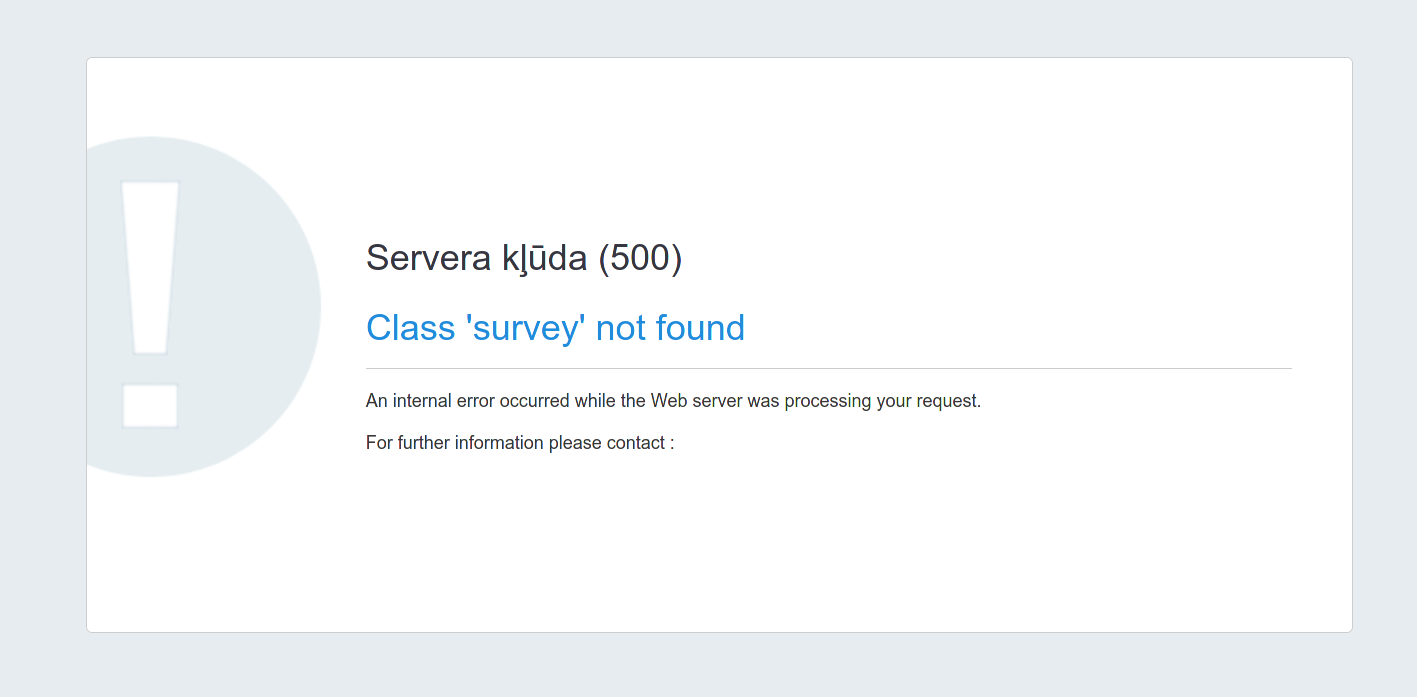Screen dimensions: 1417x697
Task: Click the word 'survey' in the blue message
Action: pos(525,328)
